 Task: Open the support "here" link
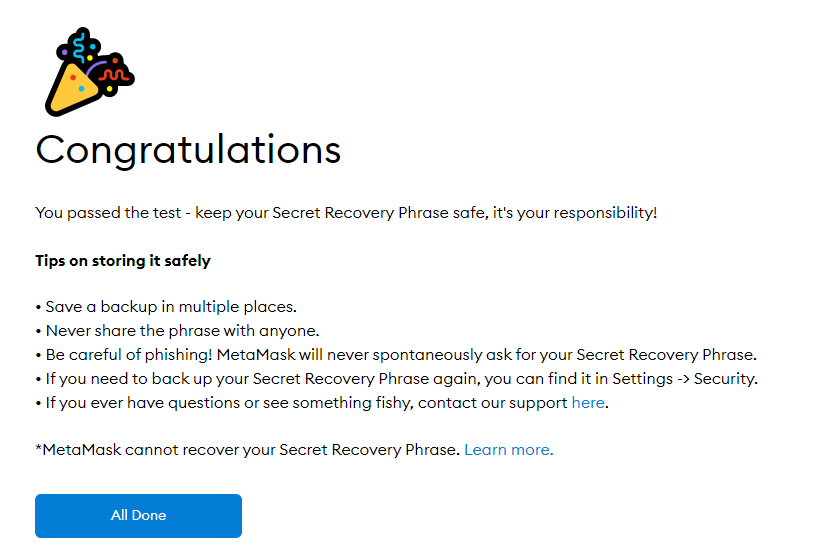(x=588, y=403)
